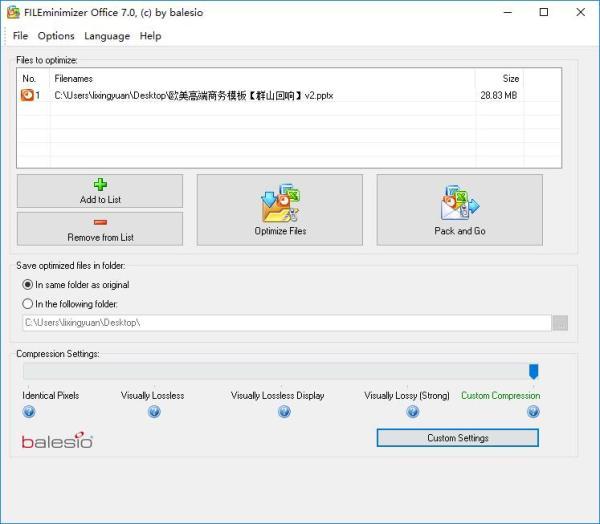Click the No. column header
The image size is (600, 524).
click(x=34, y=78)
